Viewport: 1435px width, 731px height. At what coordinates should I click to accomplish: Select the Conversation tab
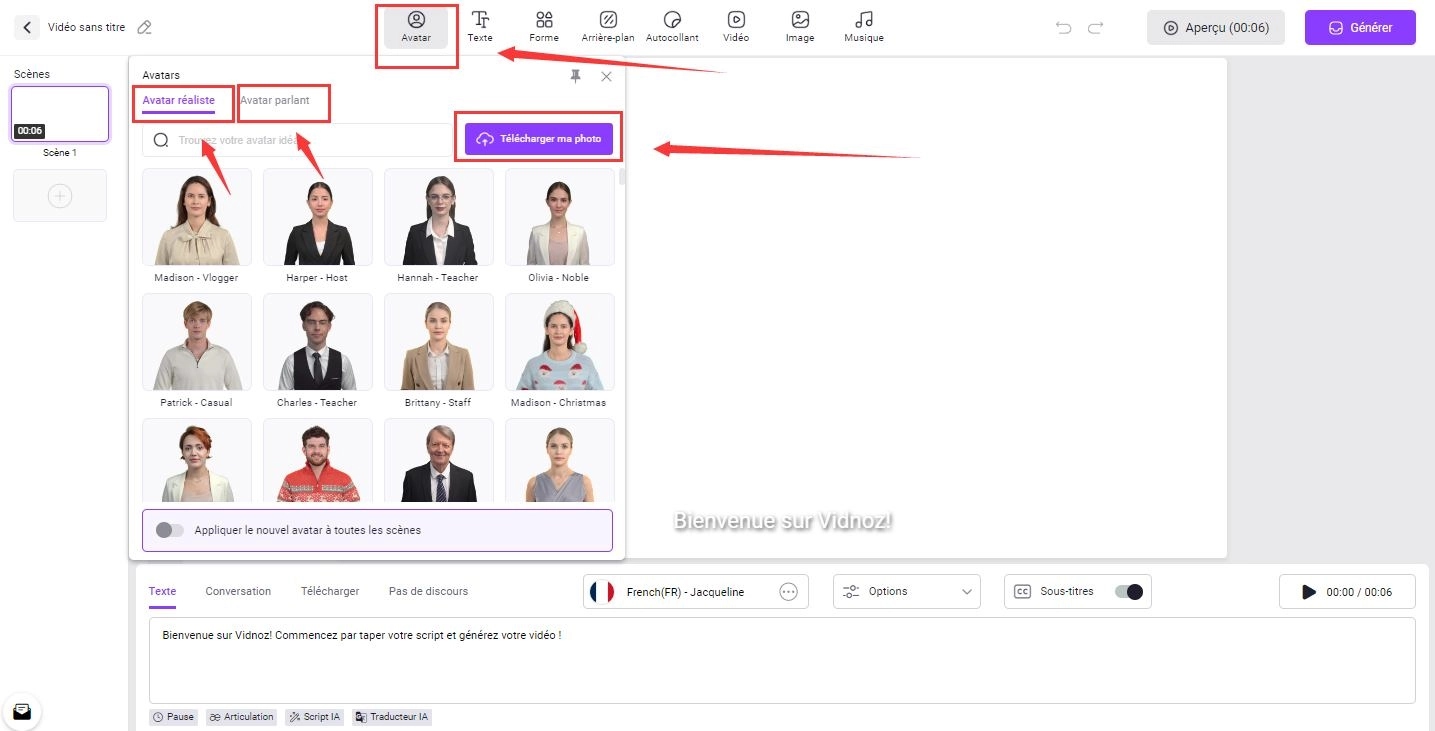(238, 591)
